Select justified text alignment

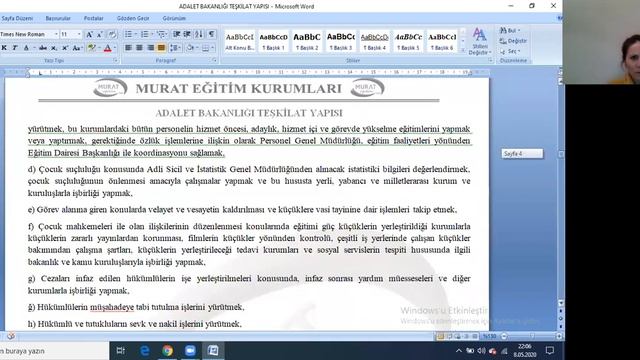tap(162, 48)
